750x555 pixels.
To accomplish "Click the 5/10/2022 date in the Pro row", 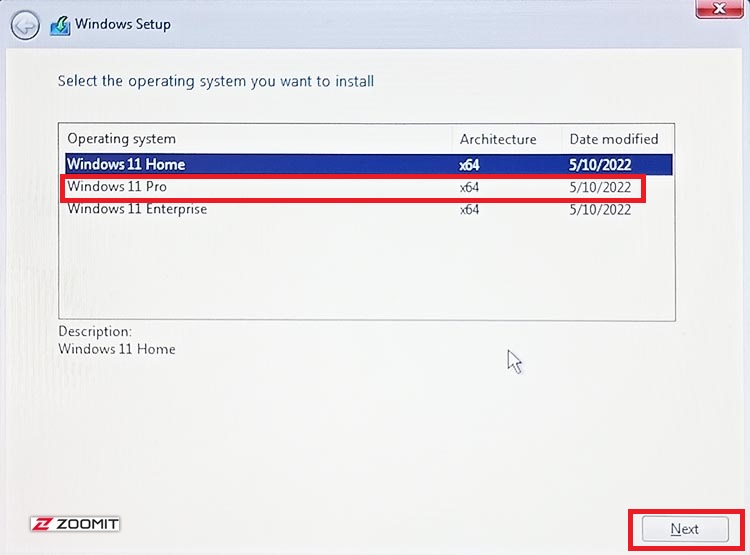I will click(600, 187).
